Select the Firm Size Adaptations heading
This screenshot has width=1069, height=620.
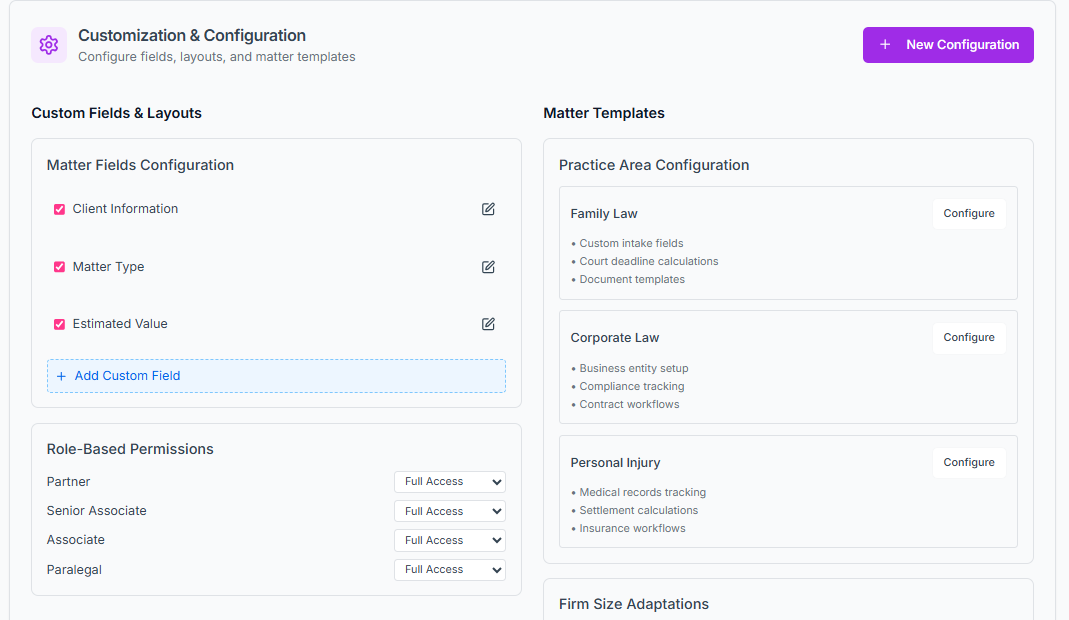(x=633, y=604)
